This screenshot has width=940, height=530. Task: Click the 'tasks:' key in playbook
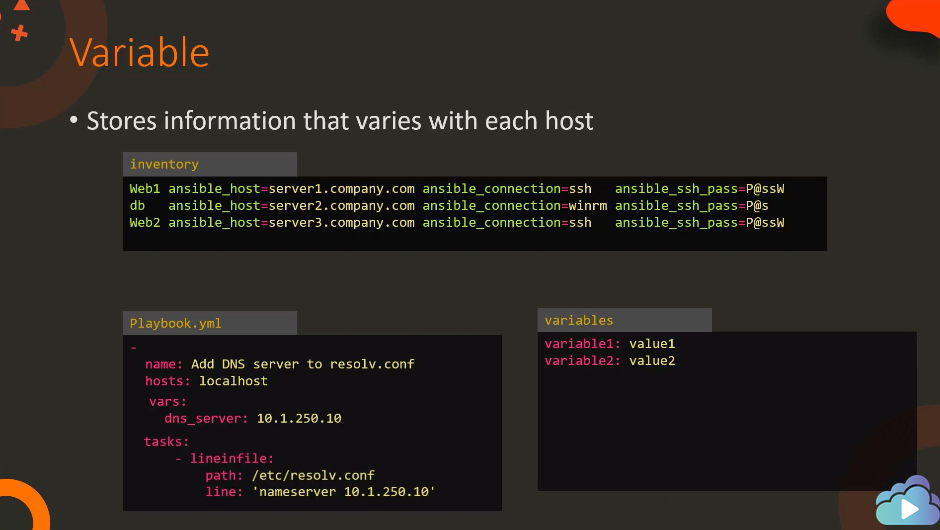(167, 441)
